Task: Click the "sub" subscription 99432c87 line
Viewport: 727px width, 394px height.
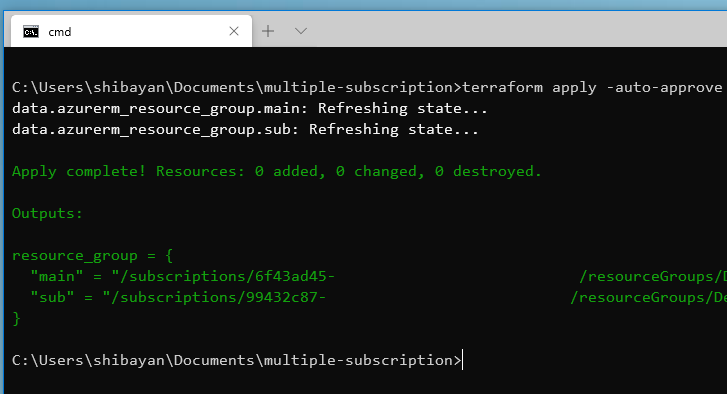Action: point(378,298)
